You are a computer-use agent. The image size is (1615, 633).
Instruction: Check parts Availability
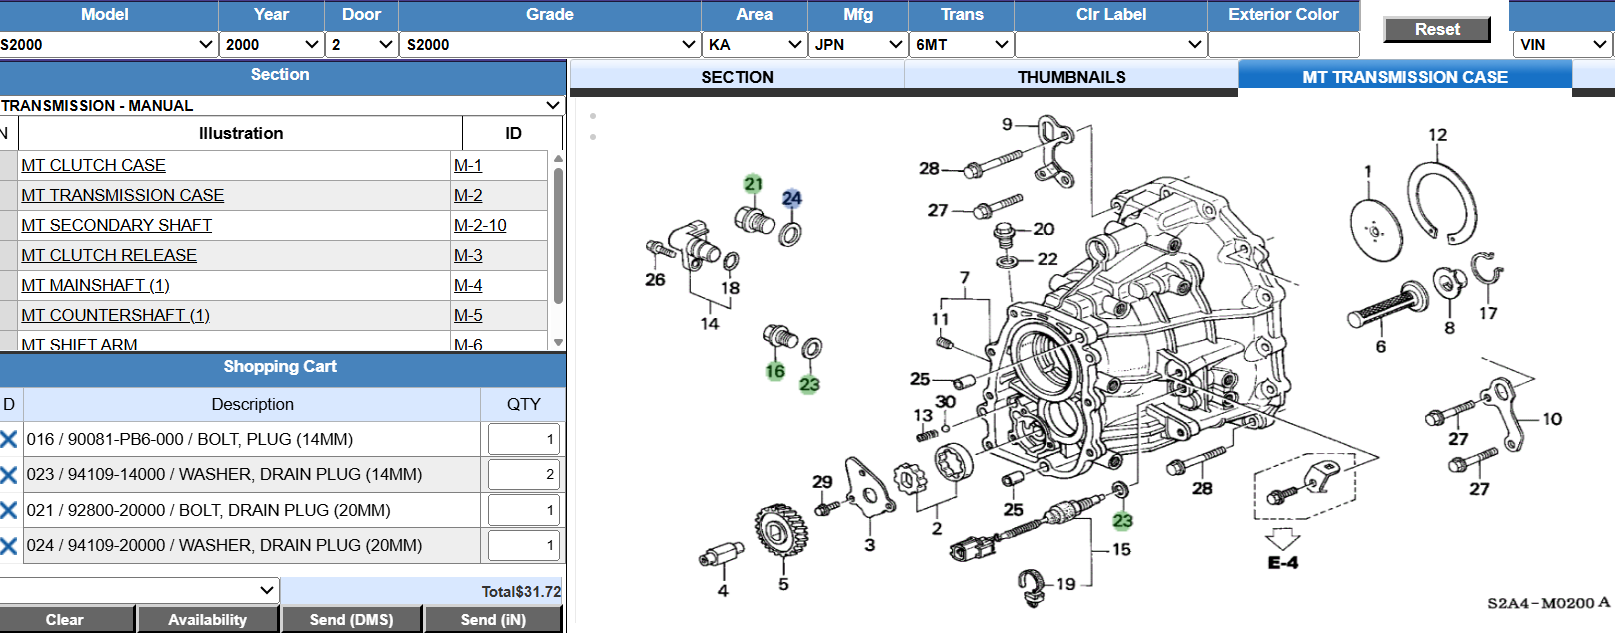click(207, 620)
